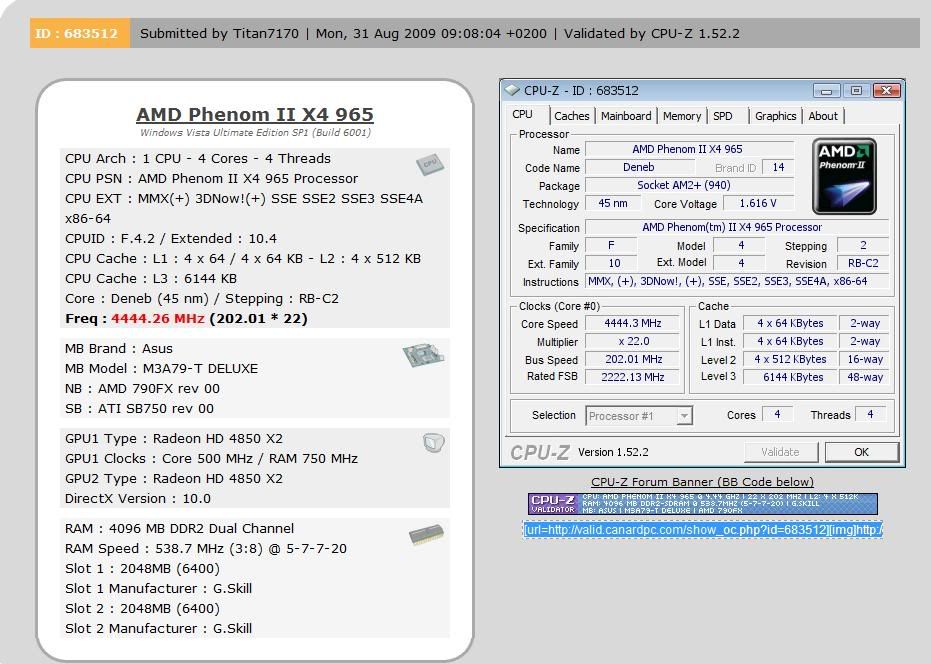Click the Brand ID value 14
The height and width of the screenshot is (664, 931).
pos(778,167)
